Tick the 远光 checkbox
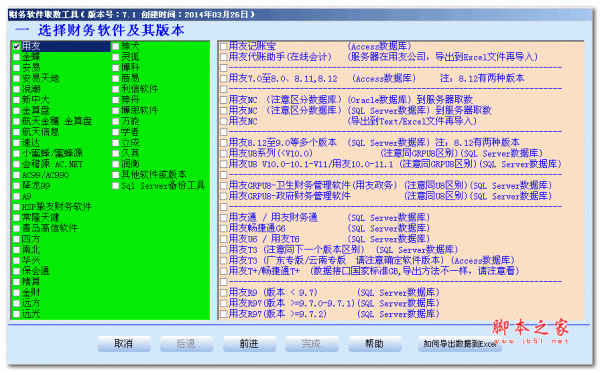 coord(16,314)
